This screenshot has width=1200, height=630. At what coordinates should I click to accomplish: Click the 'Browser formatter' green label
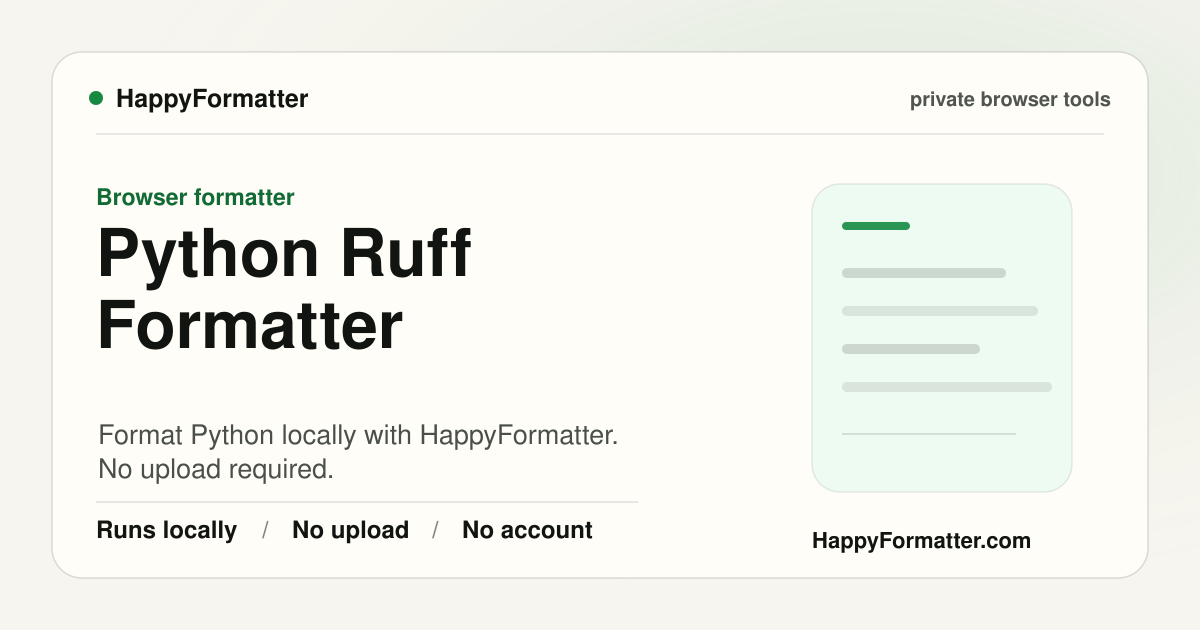click(x=196, y=197)
